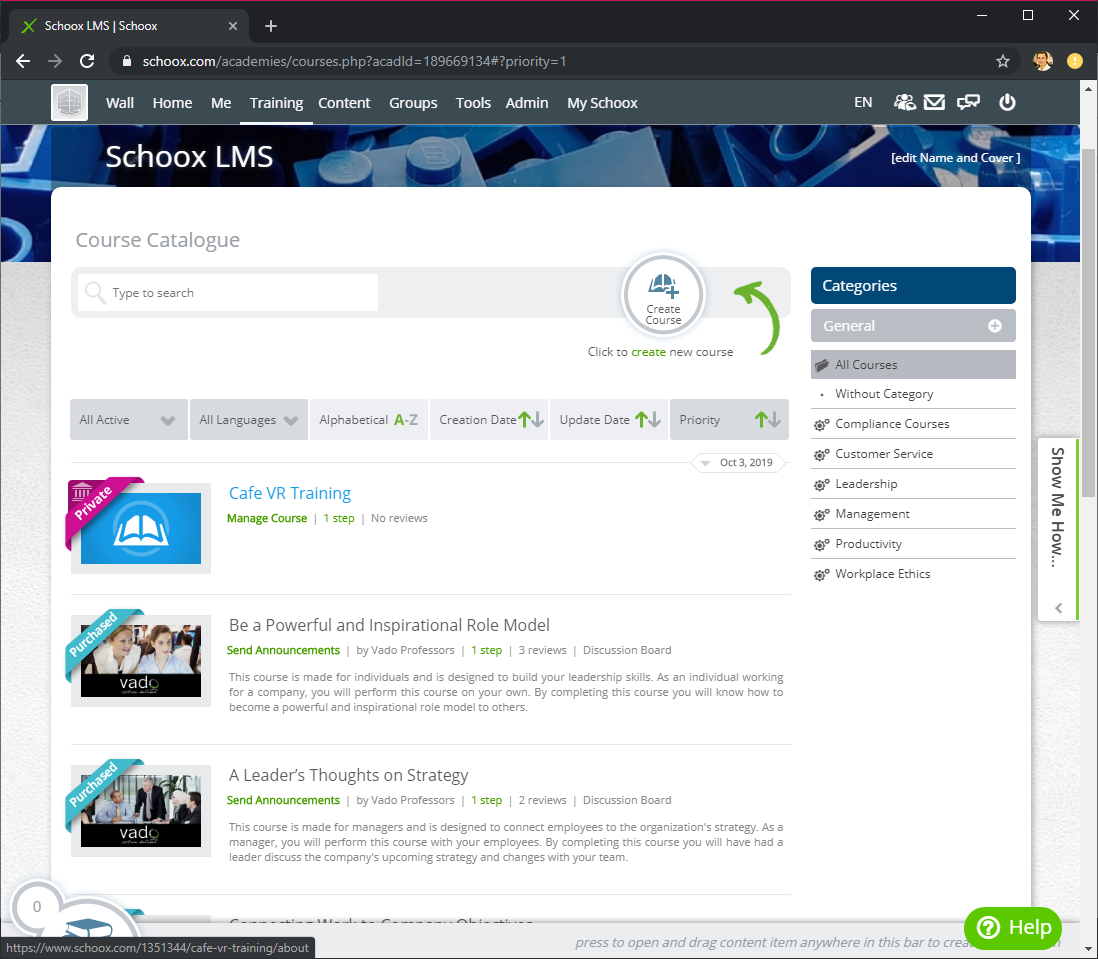Select Without Category in categories list
This screenshot has height=959, width=1098.
884,394
